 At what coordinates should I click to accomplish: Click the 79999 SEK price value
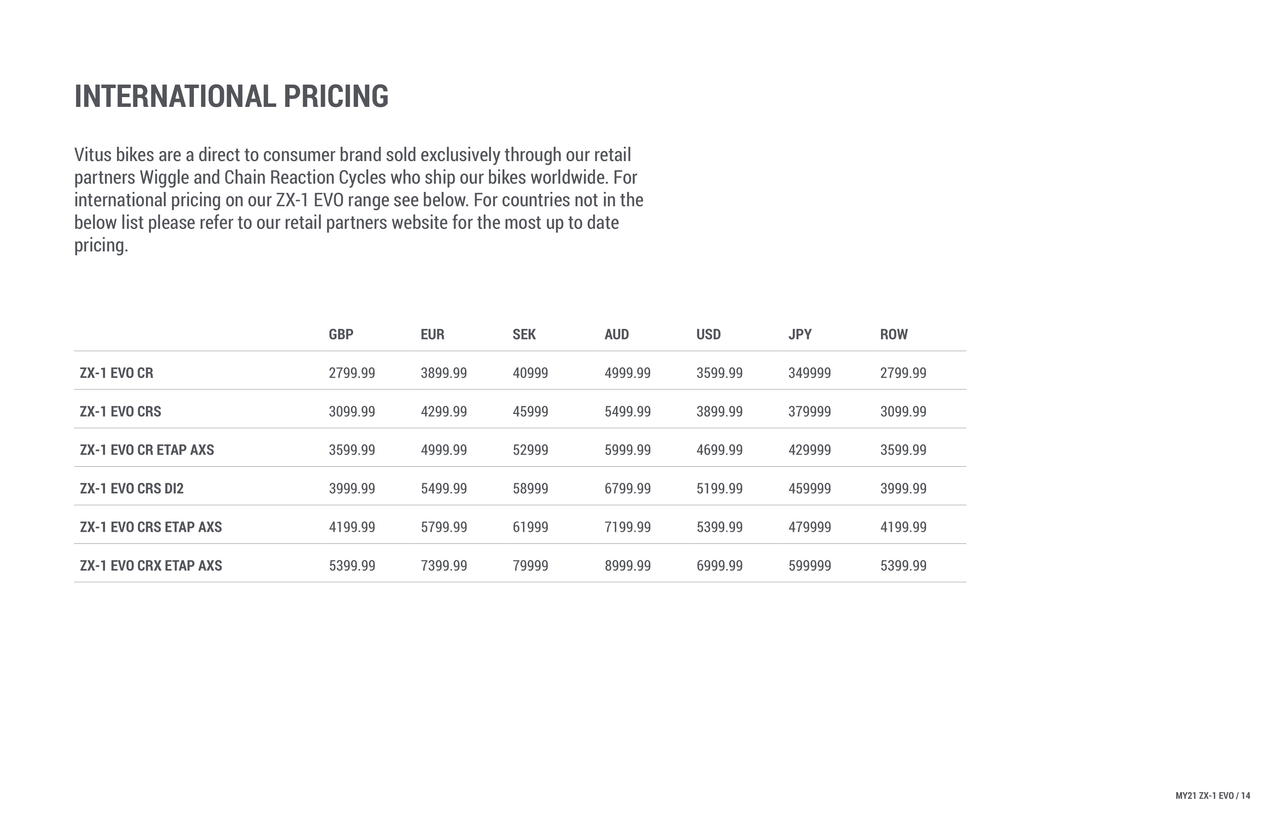coord(530,566)
